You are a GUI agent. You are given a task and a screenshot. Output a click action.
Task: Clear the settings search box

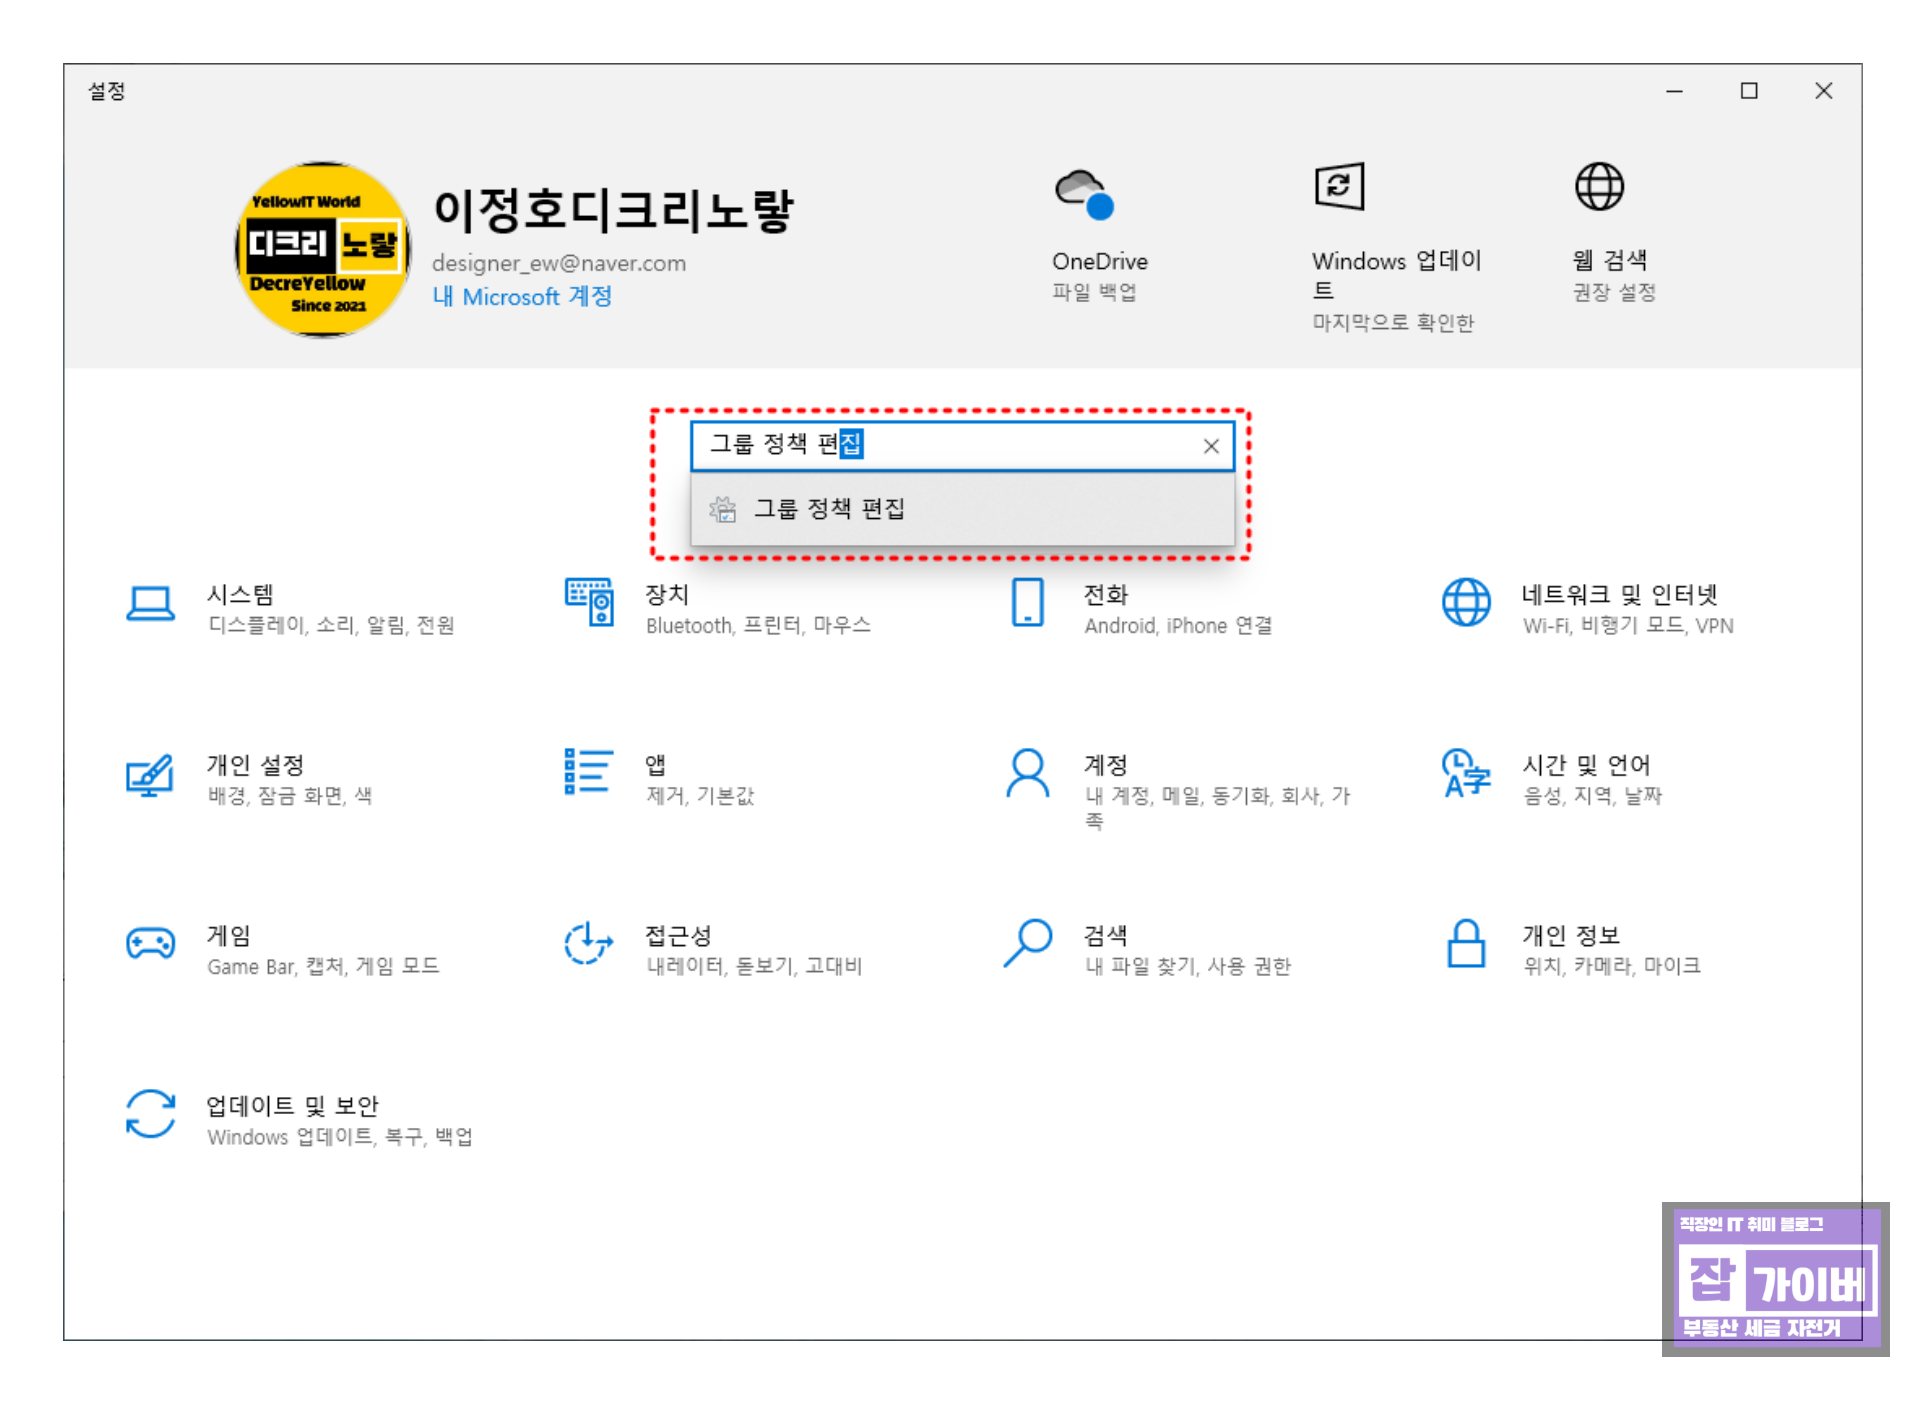(1210, 446)
